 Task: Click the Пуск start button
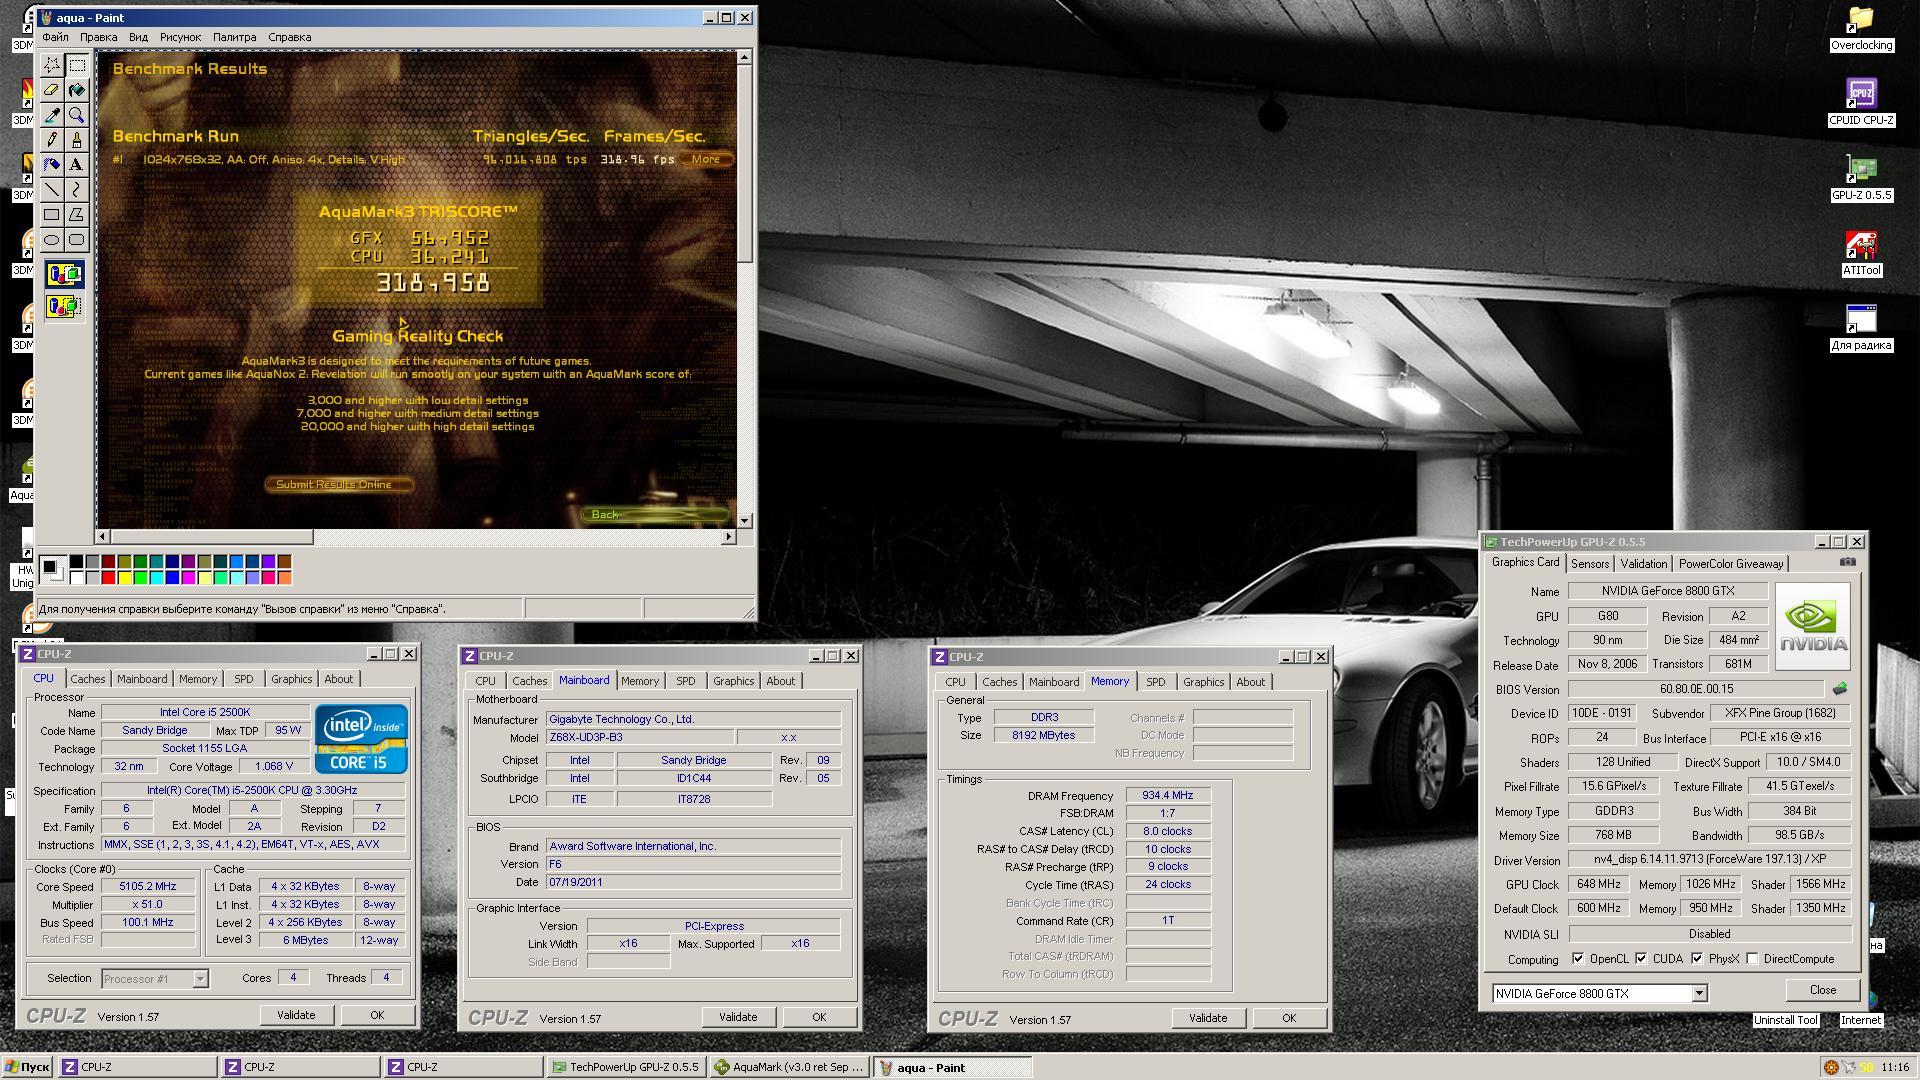(27, 1067)
